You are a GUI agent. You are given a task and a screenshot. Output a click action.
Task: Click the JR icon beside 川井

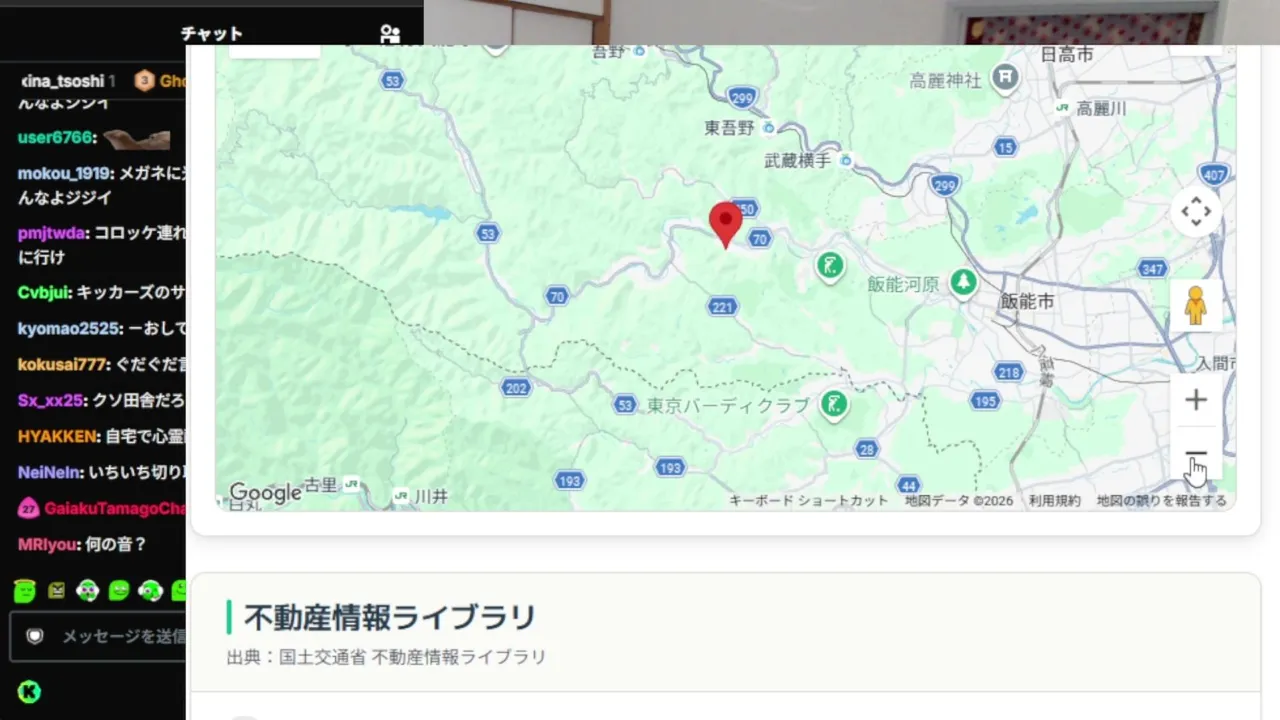[401, 495]
